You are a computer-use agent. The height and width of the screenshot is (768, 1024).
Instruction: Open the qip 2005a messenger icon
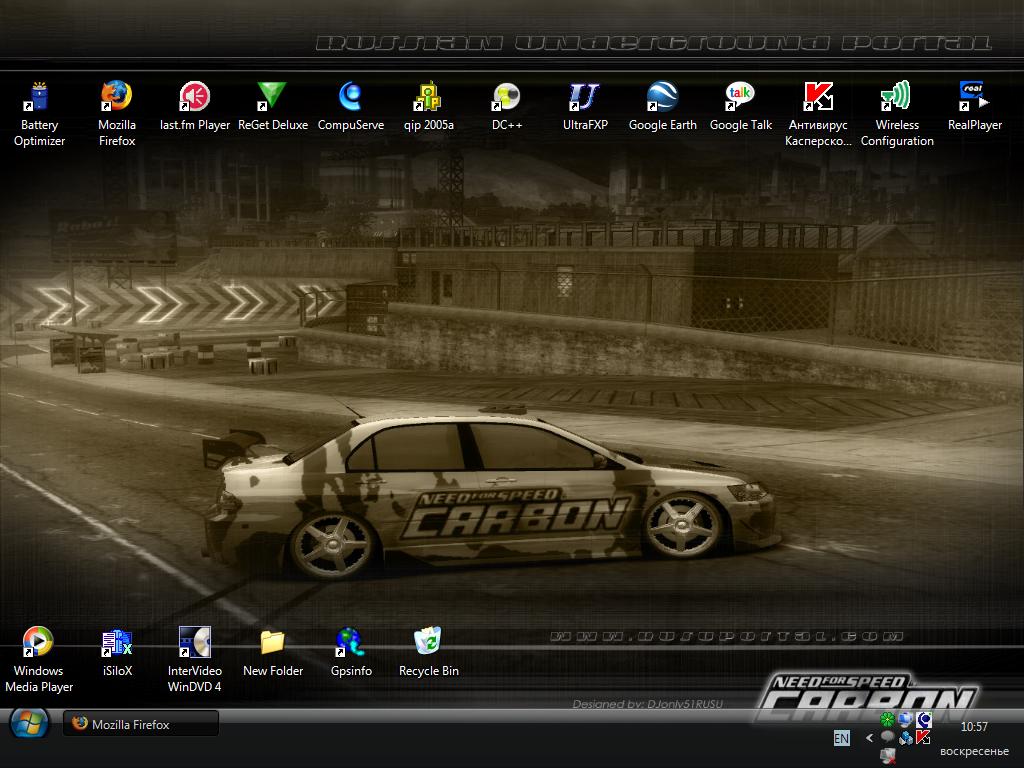coord(428,97)
